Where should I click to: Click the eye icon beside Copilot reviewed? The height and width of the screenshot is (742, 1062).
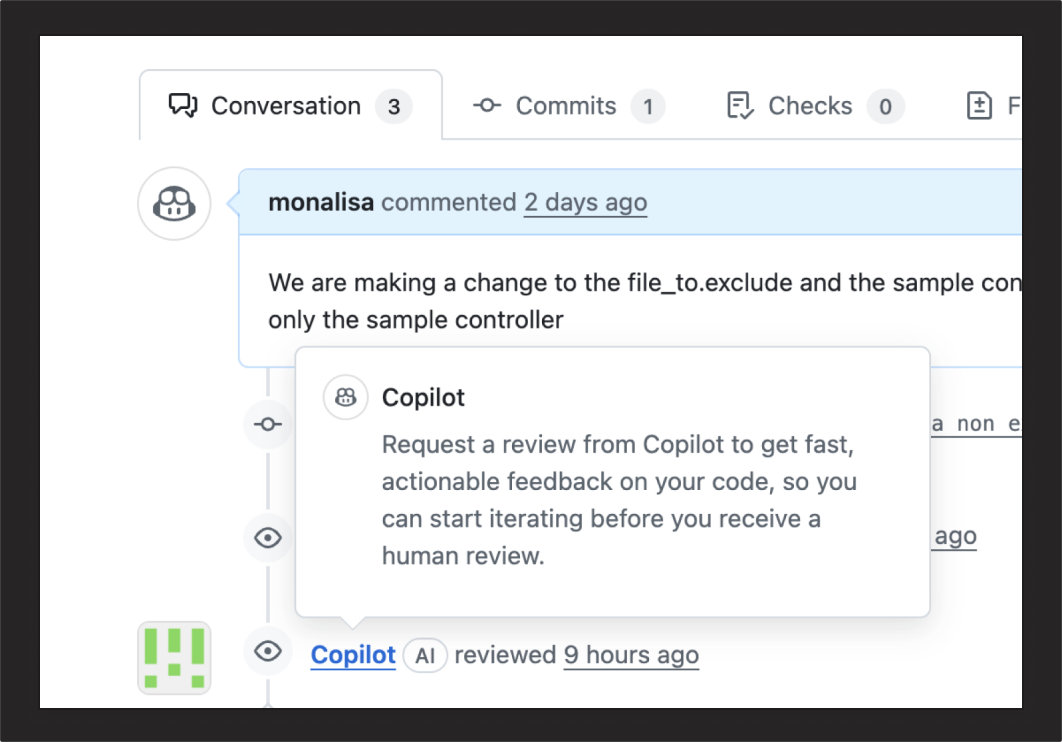pos(268,651)
